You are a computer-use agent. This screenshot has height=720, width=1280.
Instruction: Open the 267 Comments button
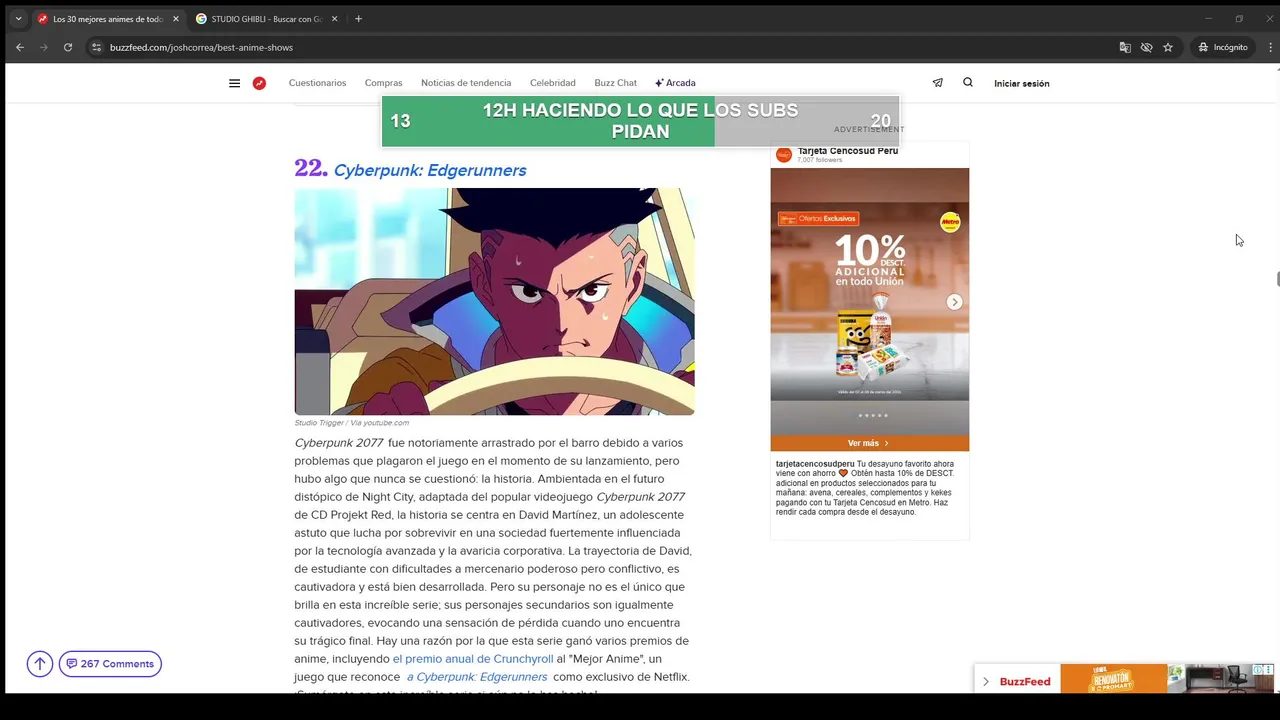pyautogui.click(x=110, y=664)
